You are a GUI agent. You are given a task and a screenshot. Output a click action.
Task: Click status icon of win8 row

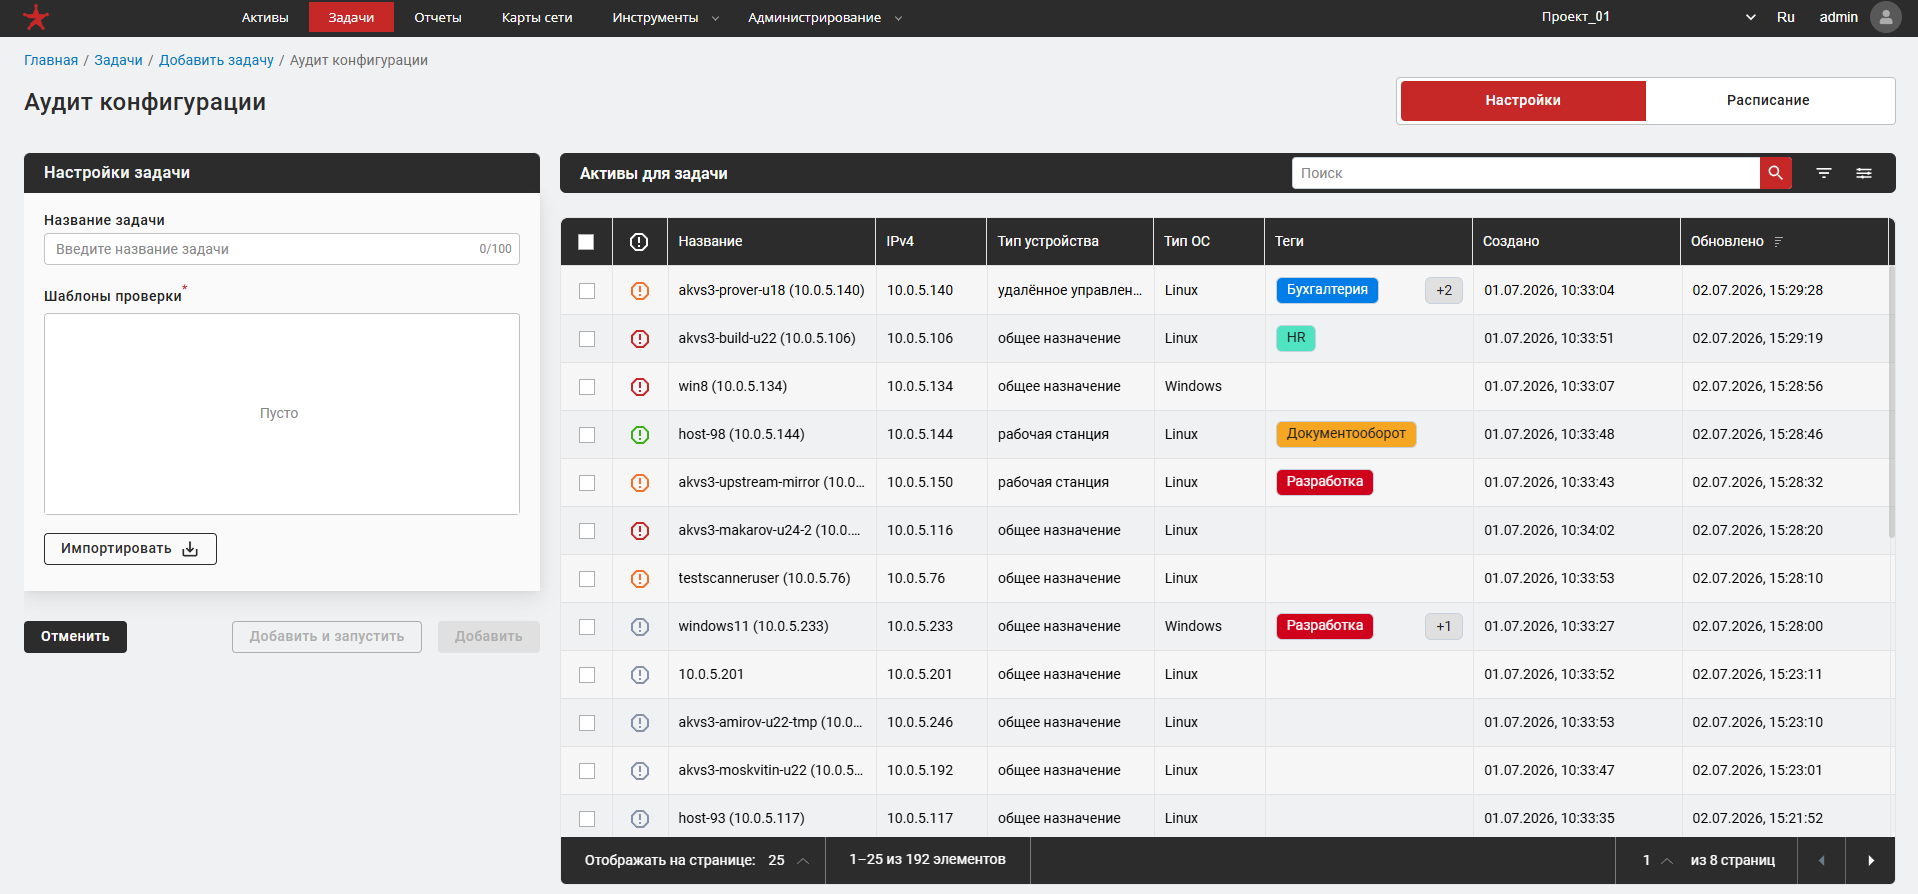tap(640, 387)
